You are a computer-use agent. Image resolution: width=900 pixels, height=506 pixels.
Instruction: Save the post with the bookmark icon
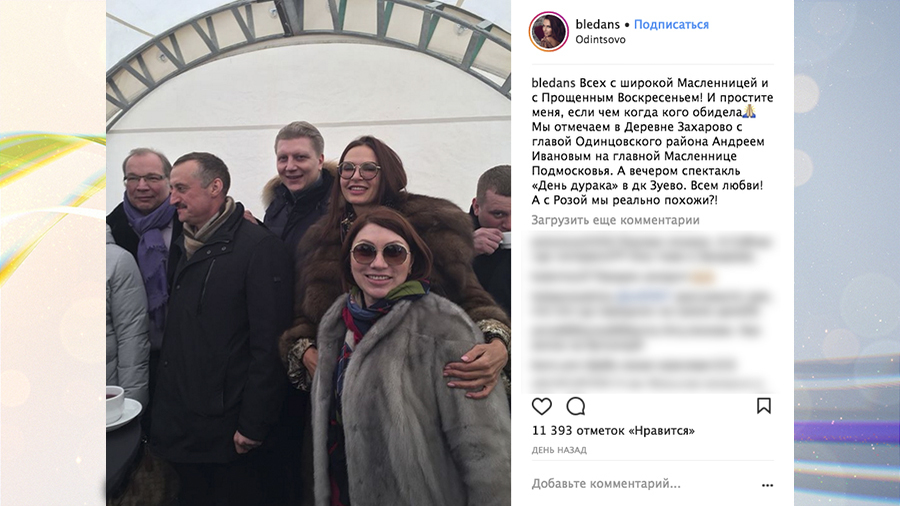[763, 406]
